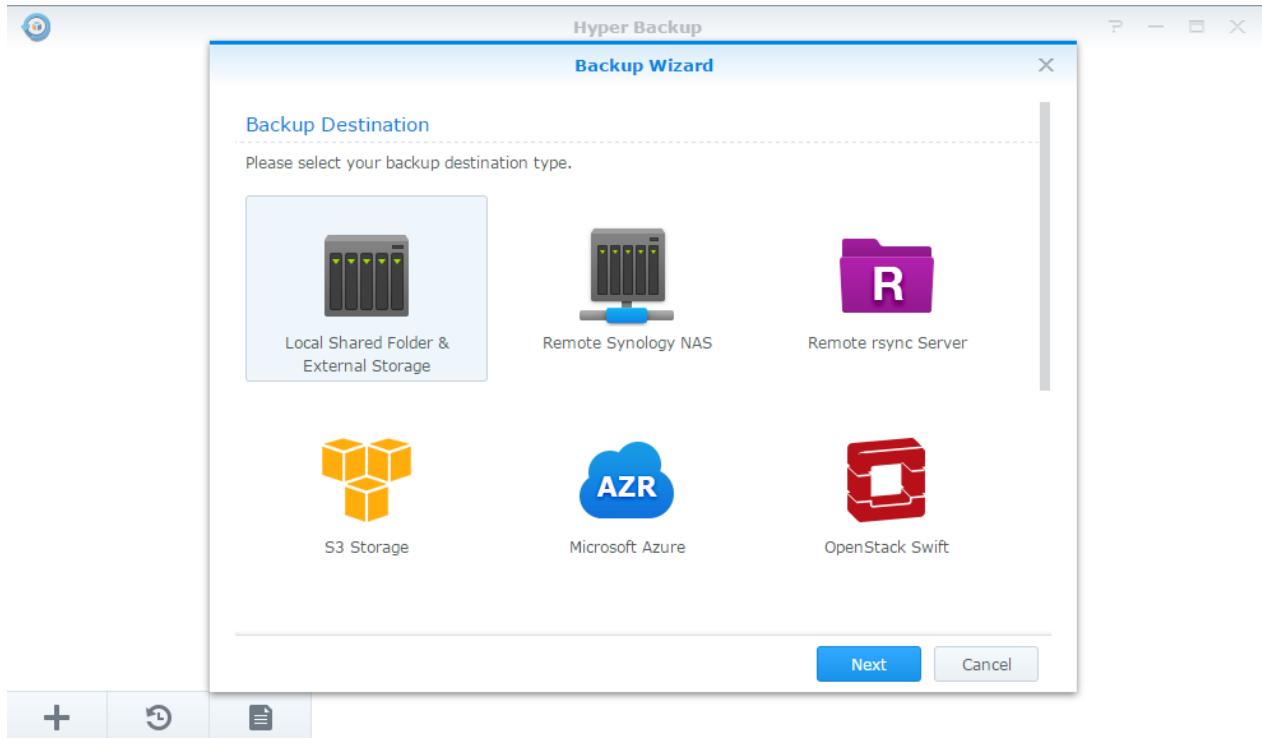The width and height of the screenshot is (1262, 740).
Task: Click the 'Microsoft Azure' label text
Action: coord(627,547)
